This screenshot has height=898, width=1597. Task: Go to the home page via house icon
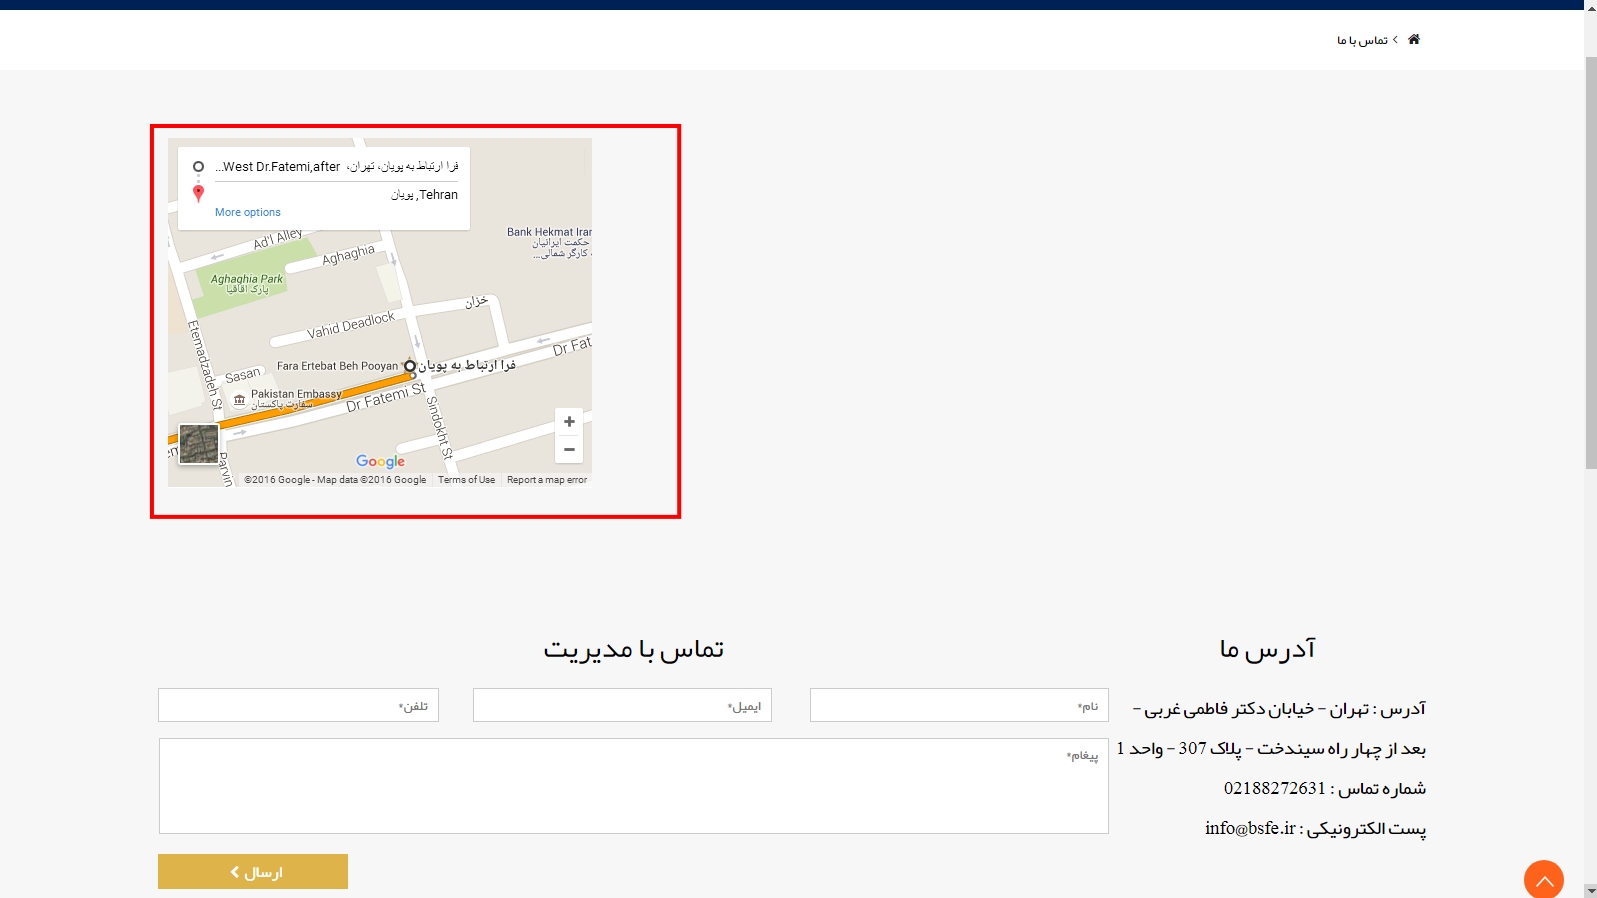click(1414, 39)
